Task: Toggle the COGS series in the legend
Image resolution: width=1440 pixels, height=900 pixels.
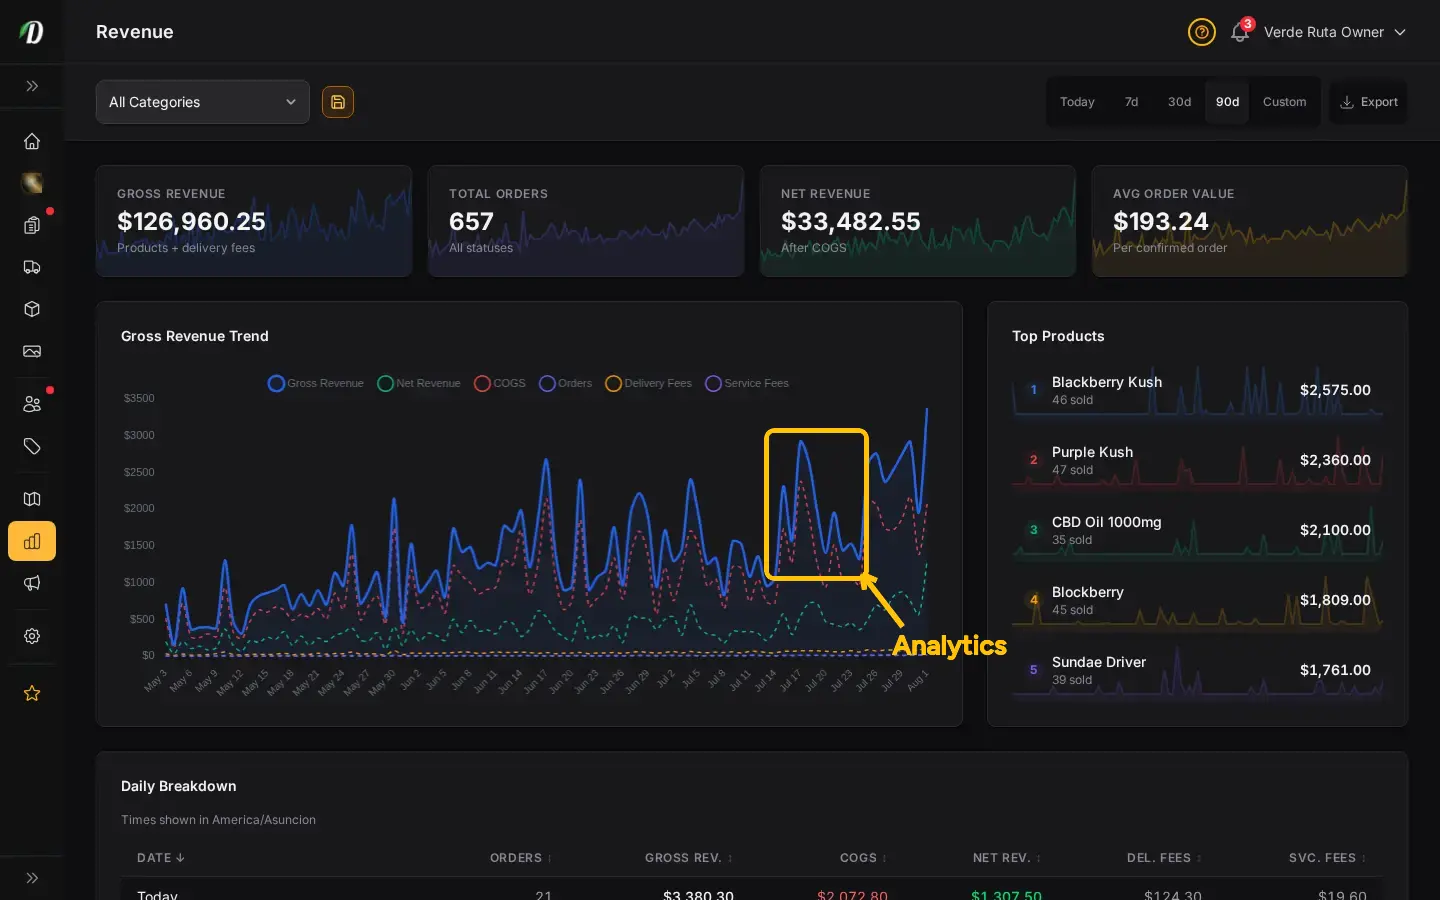Action: coord(500,383)
